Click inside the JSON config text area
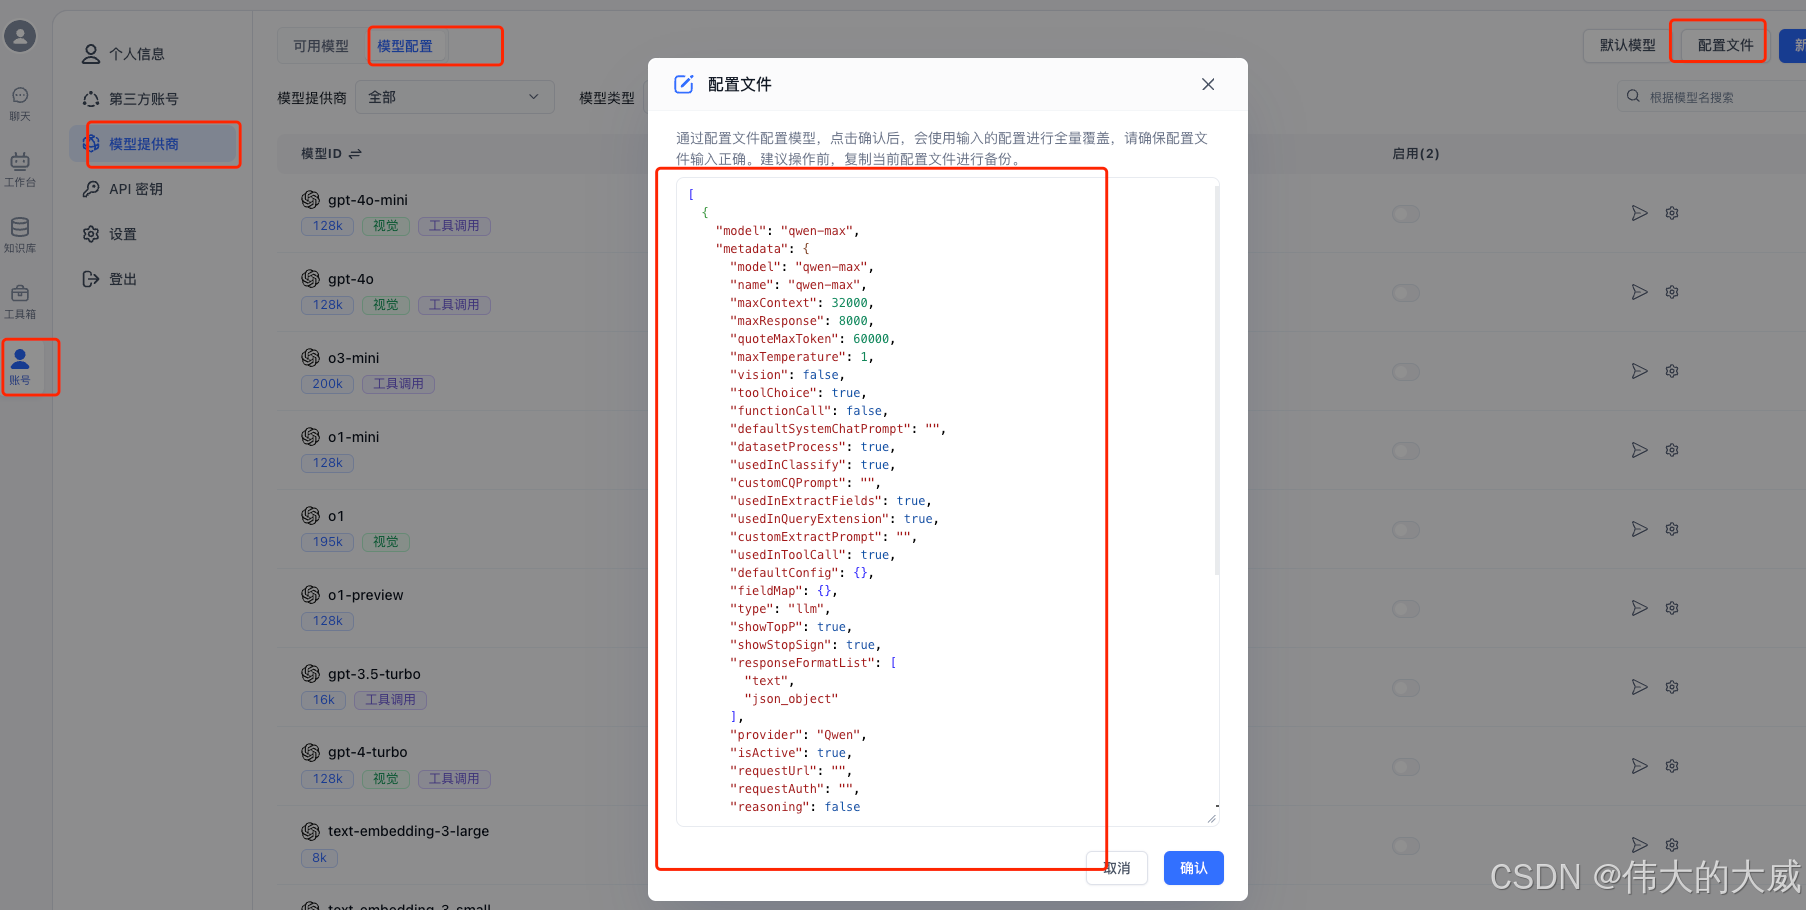 click(947, 502)
